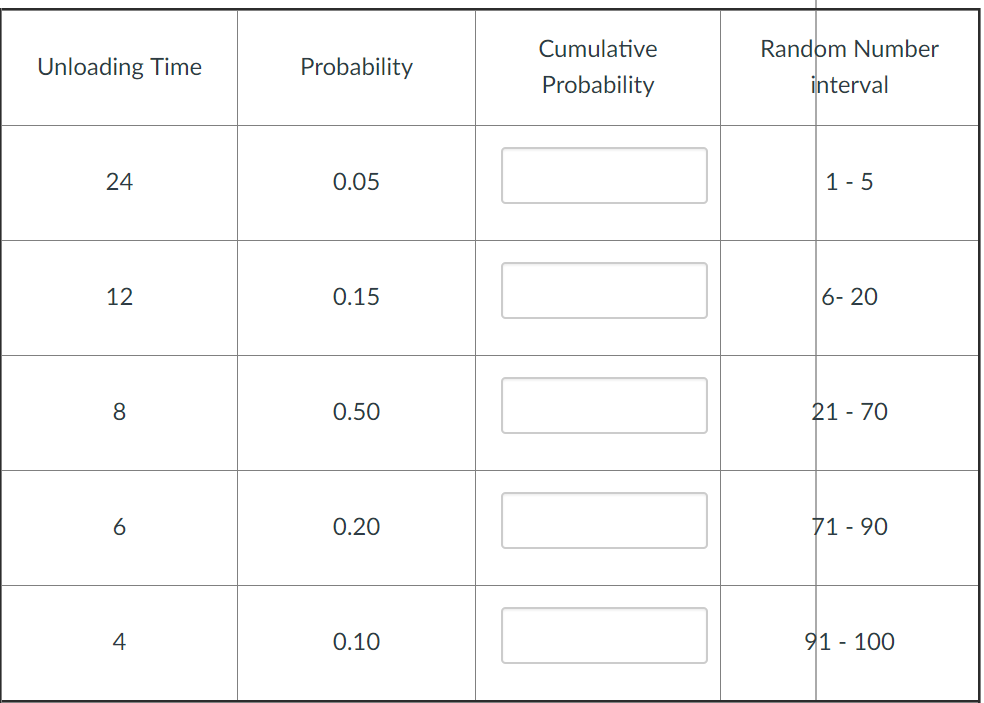This screenshot has width=984, height=703.
Task: Select the cell showing probability 0.50
Action: click(356, 412)
